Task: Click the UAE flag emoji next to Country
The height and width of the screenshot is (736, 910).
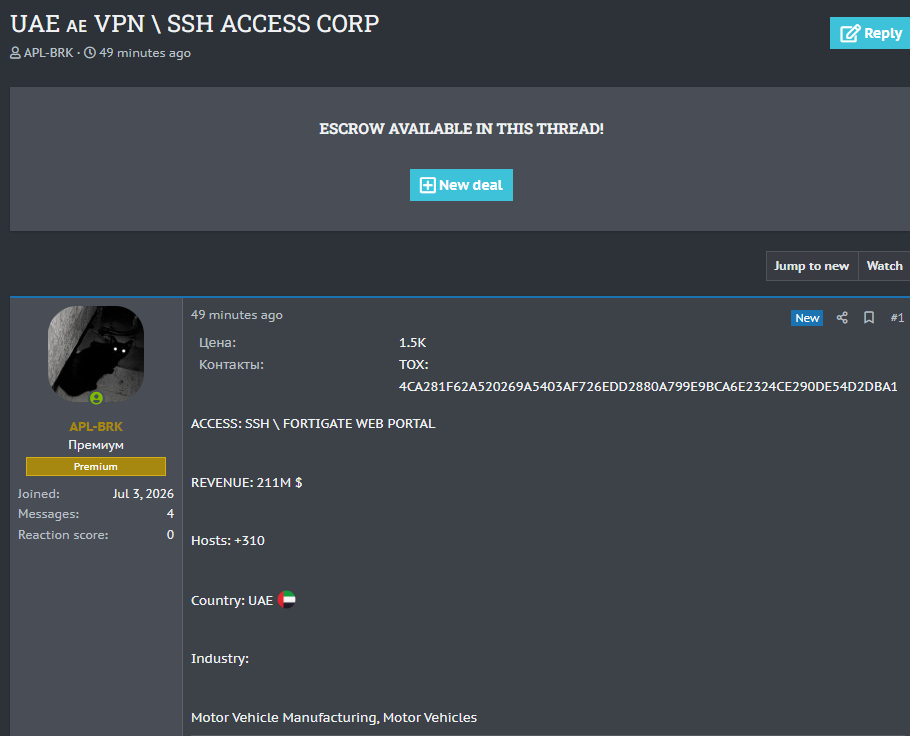Action: [287, 599]
